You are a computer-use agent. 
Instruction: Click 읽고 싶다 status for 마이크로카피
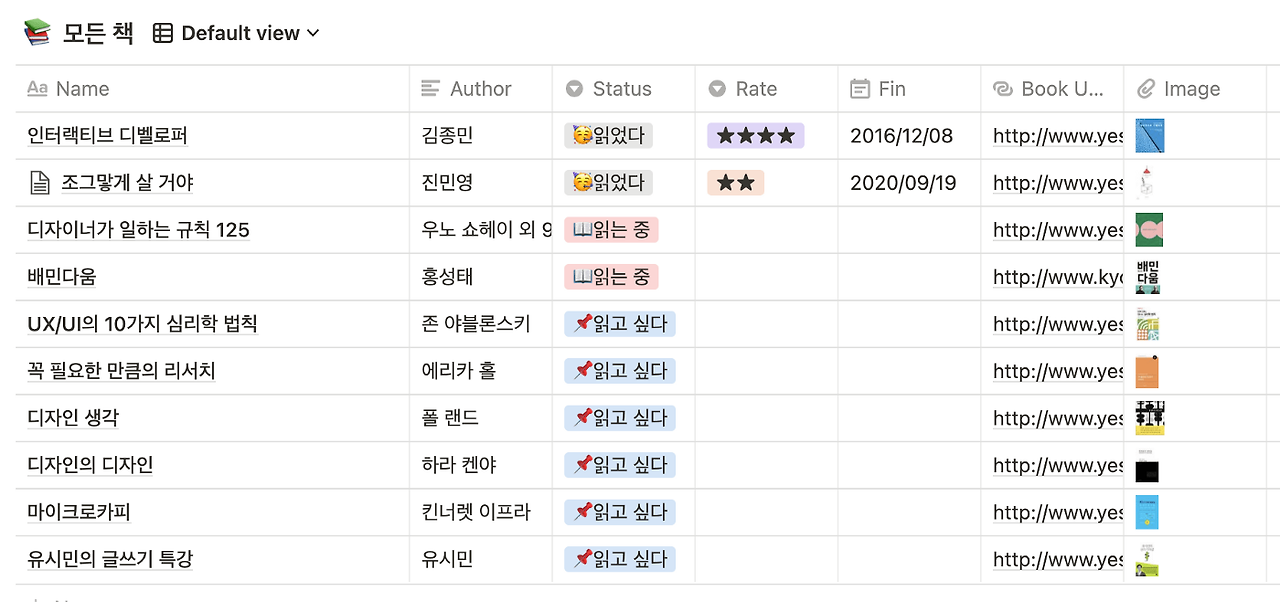coord(620,512)
